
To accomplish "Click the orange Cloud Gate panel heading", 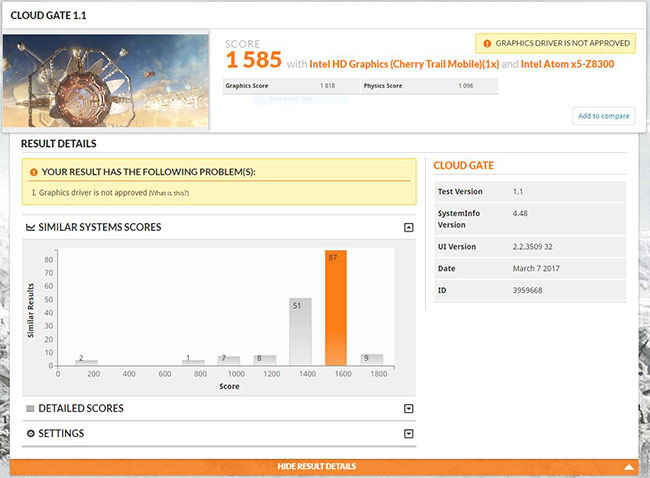I will point(463,165).
